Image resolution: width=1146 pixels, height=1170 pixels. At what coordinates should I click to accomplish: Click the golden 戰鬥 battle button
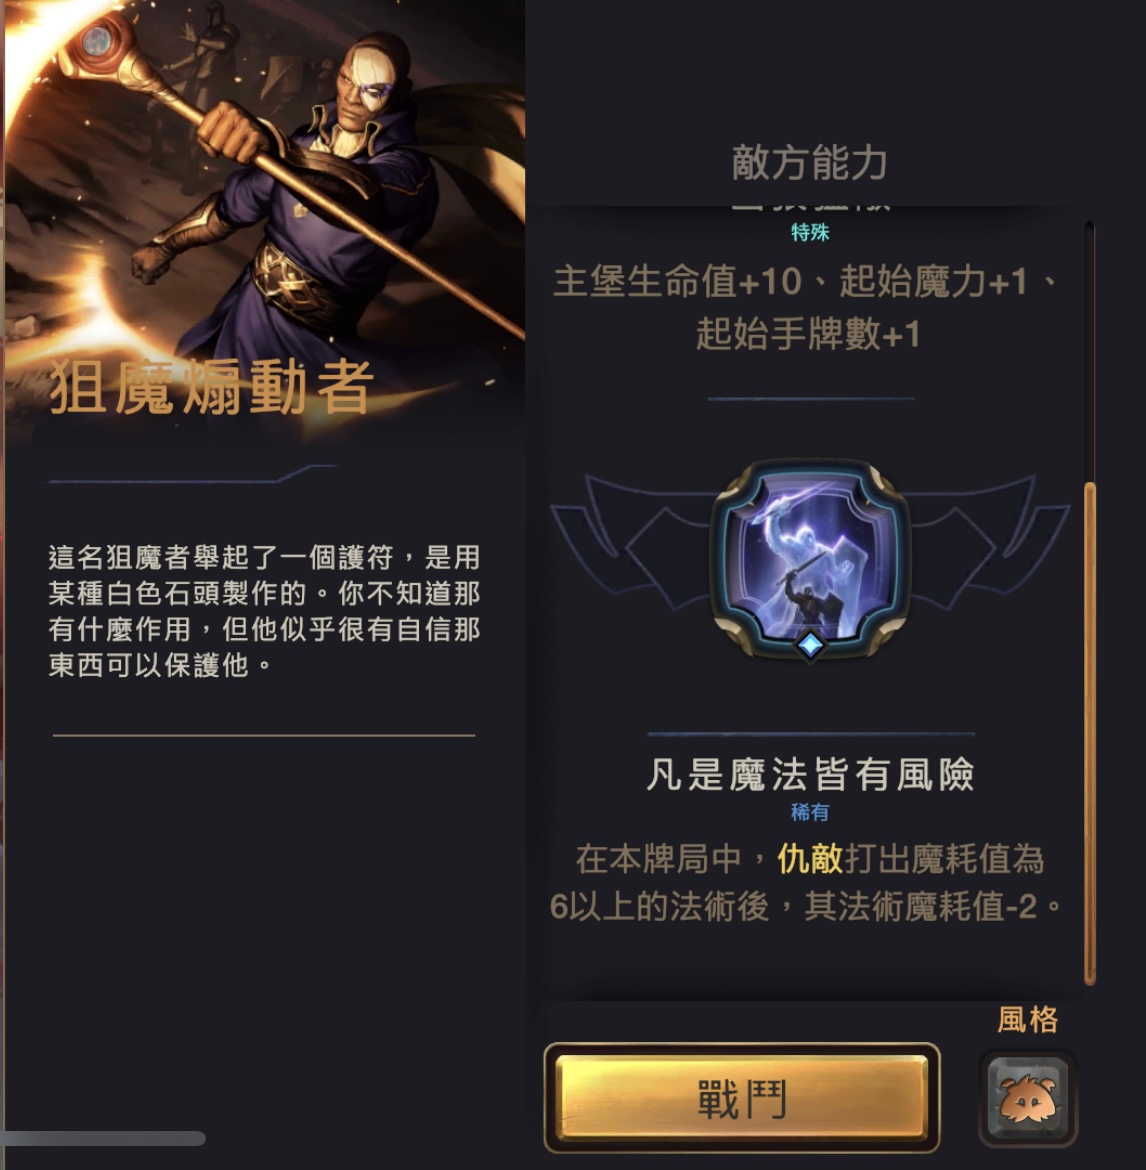coord(742,1097)
